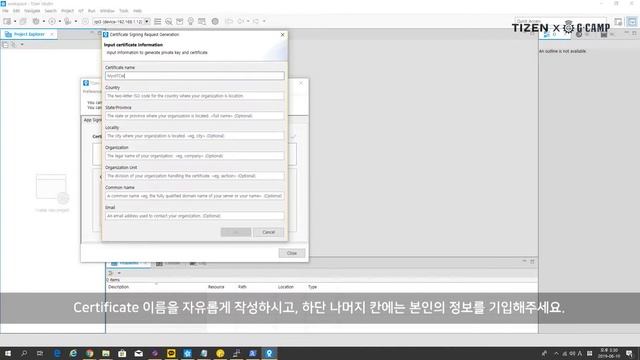The image size is (640, 360).
Task: Open the Edit menu
Action: pyautogui.click(x=16, y=11)
